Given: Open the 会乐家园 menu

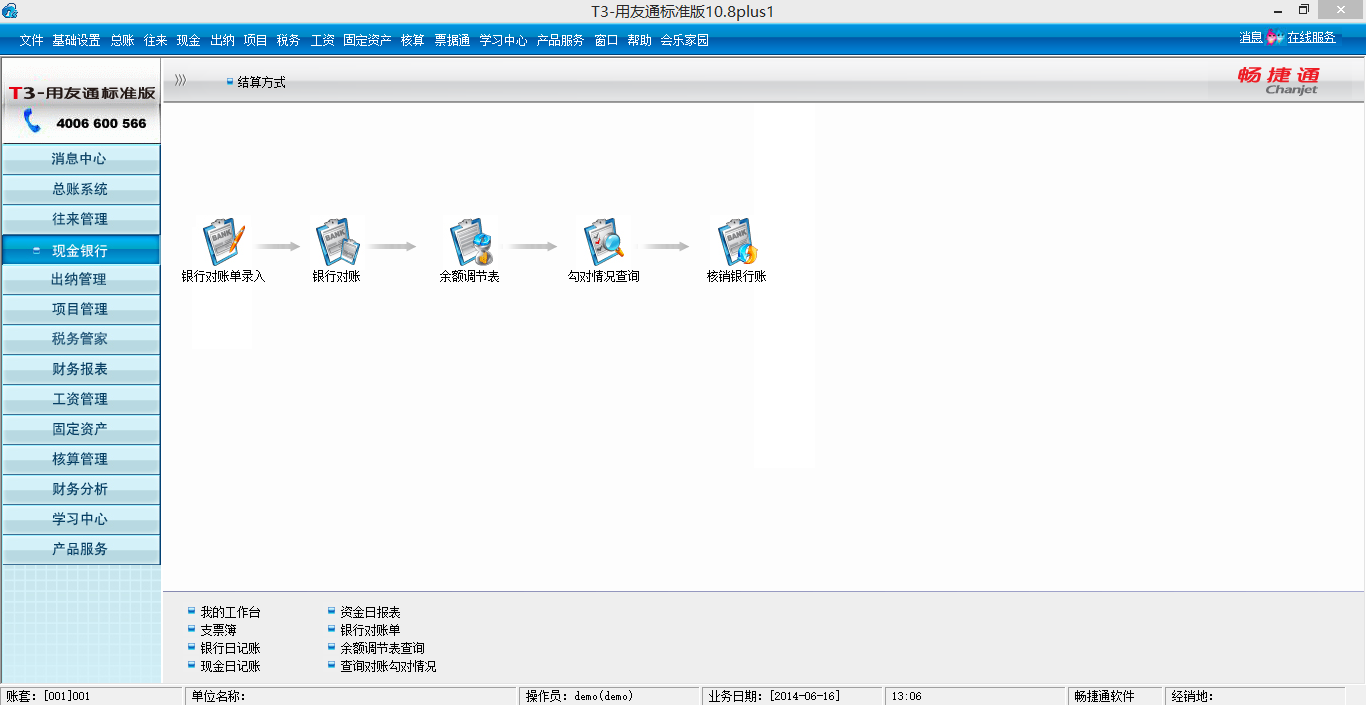Looking at the screenshot, I should coord(684,40).
